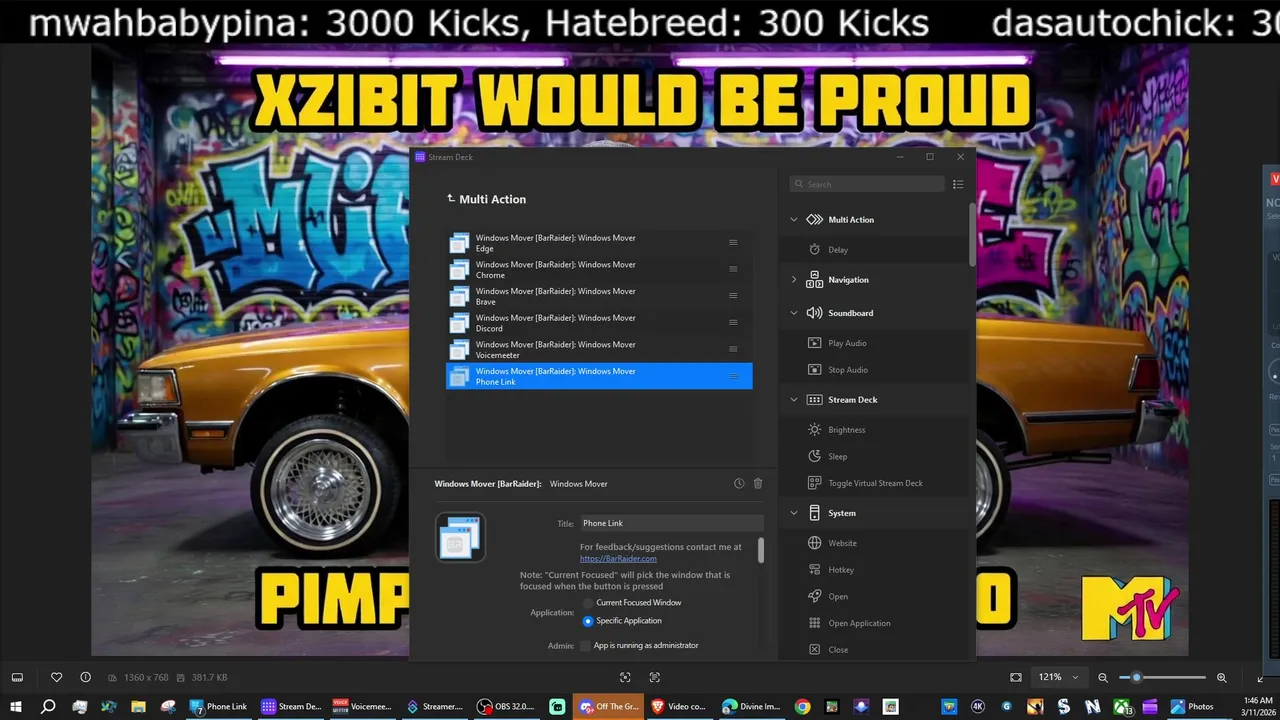The height and width of the screenshot is (720, 1280).
Task: Toggle the actions list view icon
Action: 958,184
